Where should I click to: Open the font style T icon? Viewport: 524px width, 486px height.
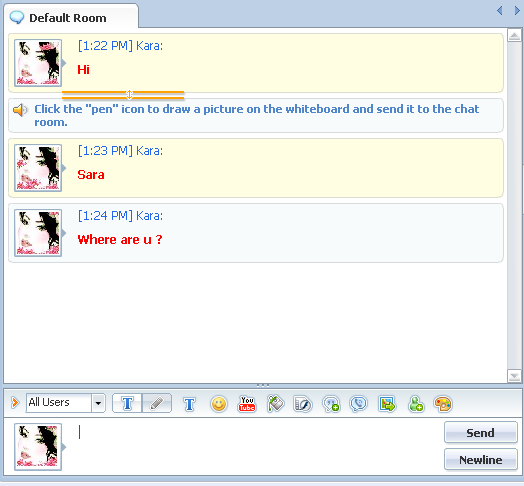[189, 404]
